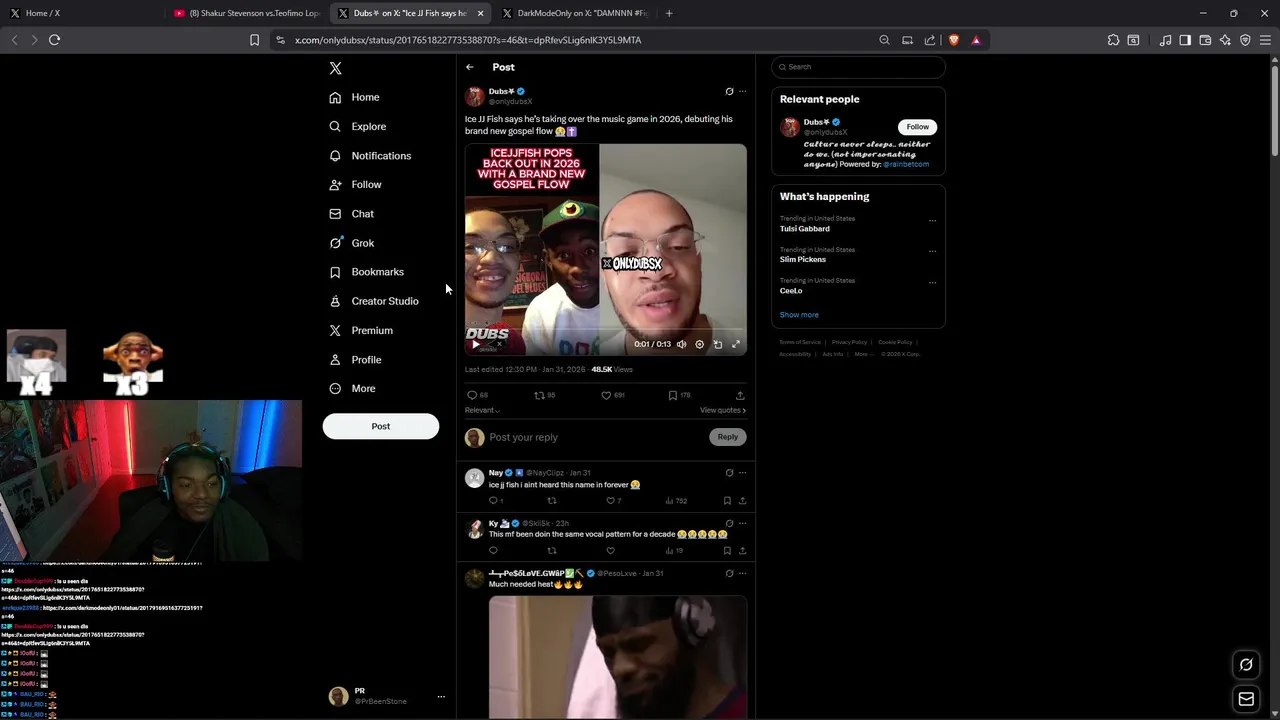This screenshot has height=720, width=1280.
Task: Click the large white Post button
Action: click(381, 426)
